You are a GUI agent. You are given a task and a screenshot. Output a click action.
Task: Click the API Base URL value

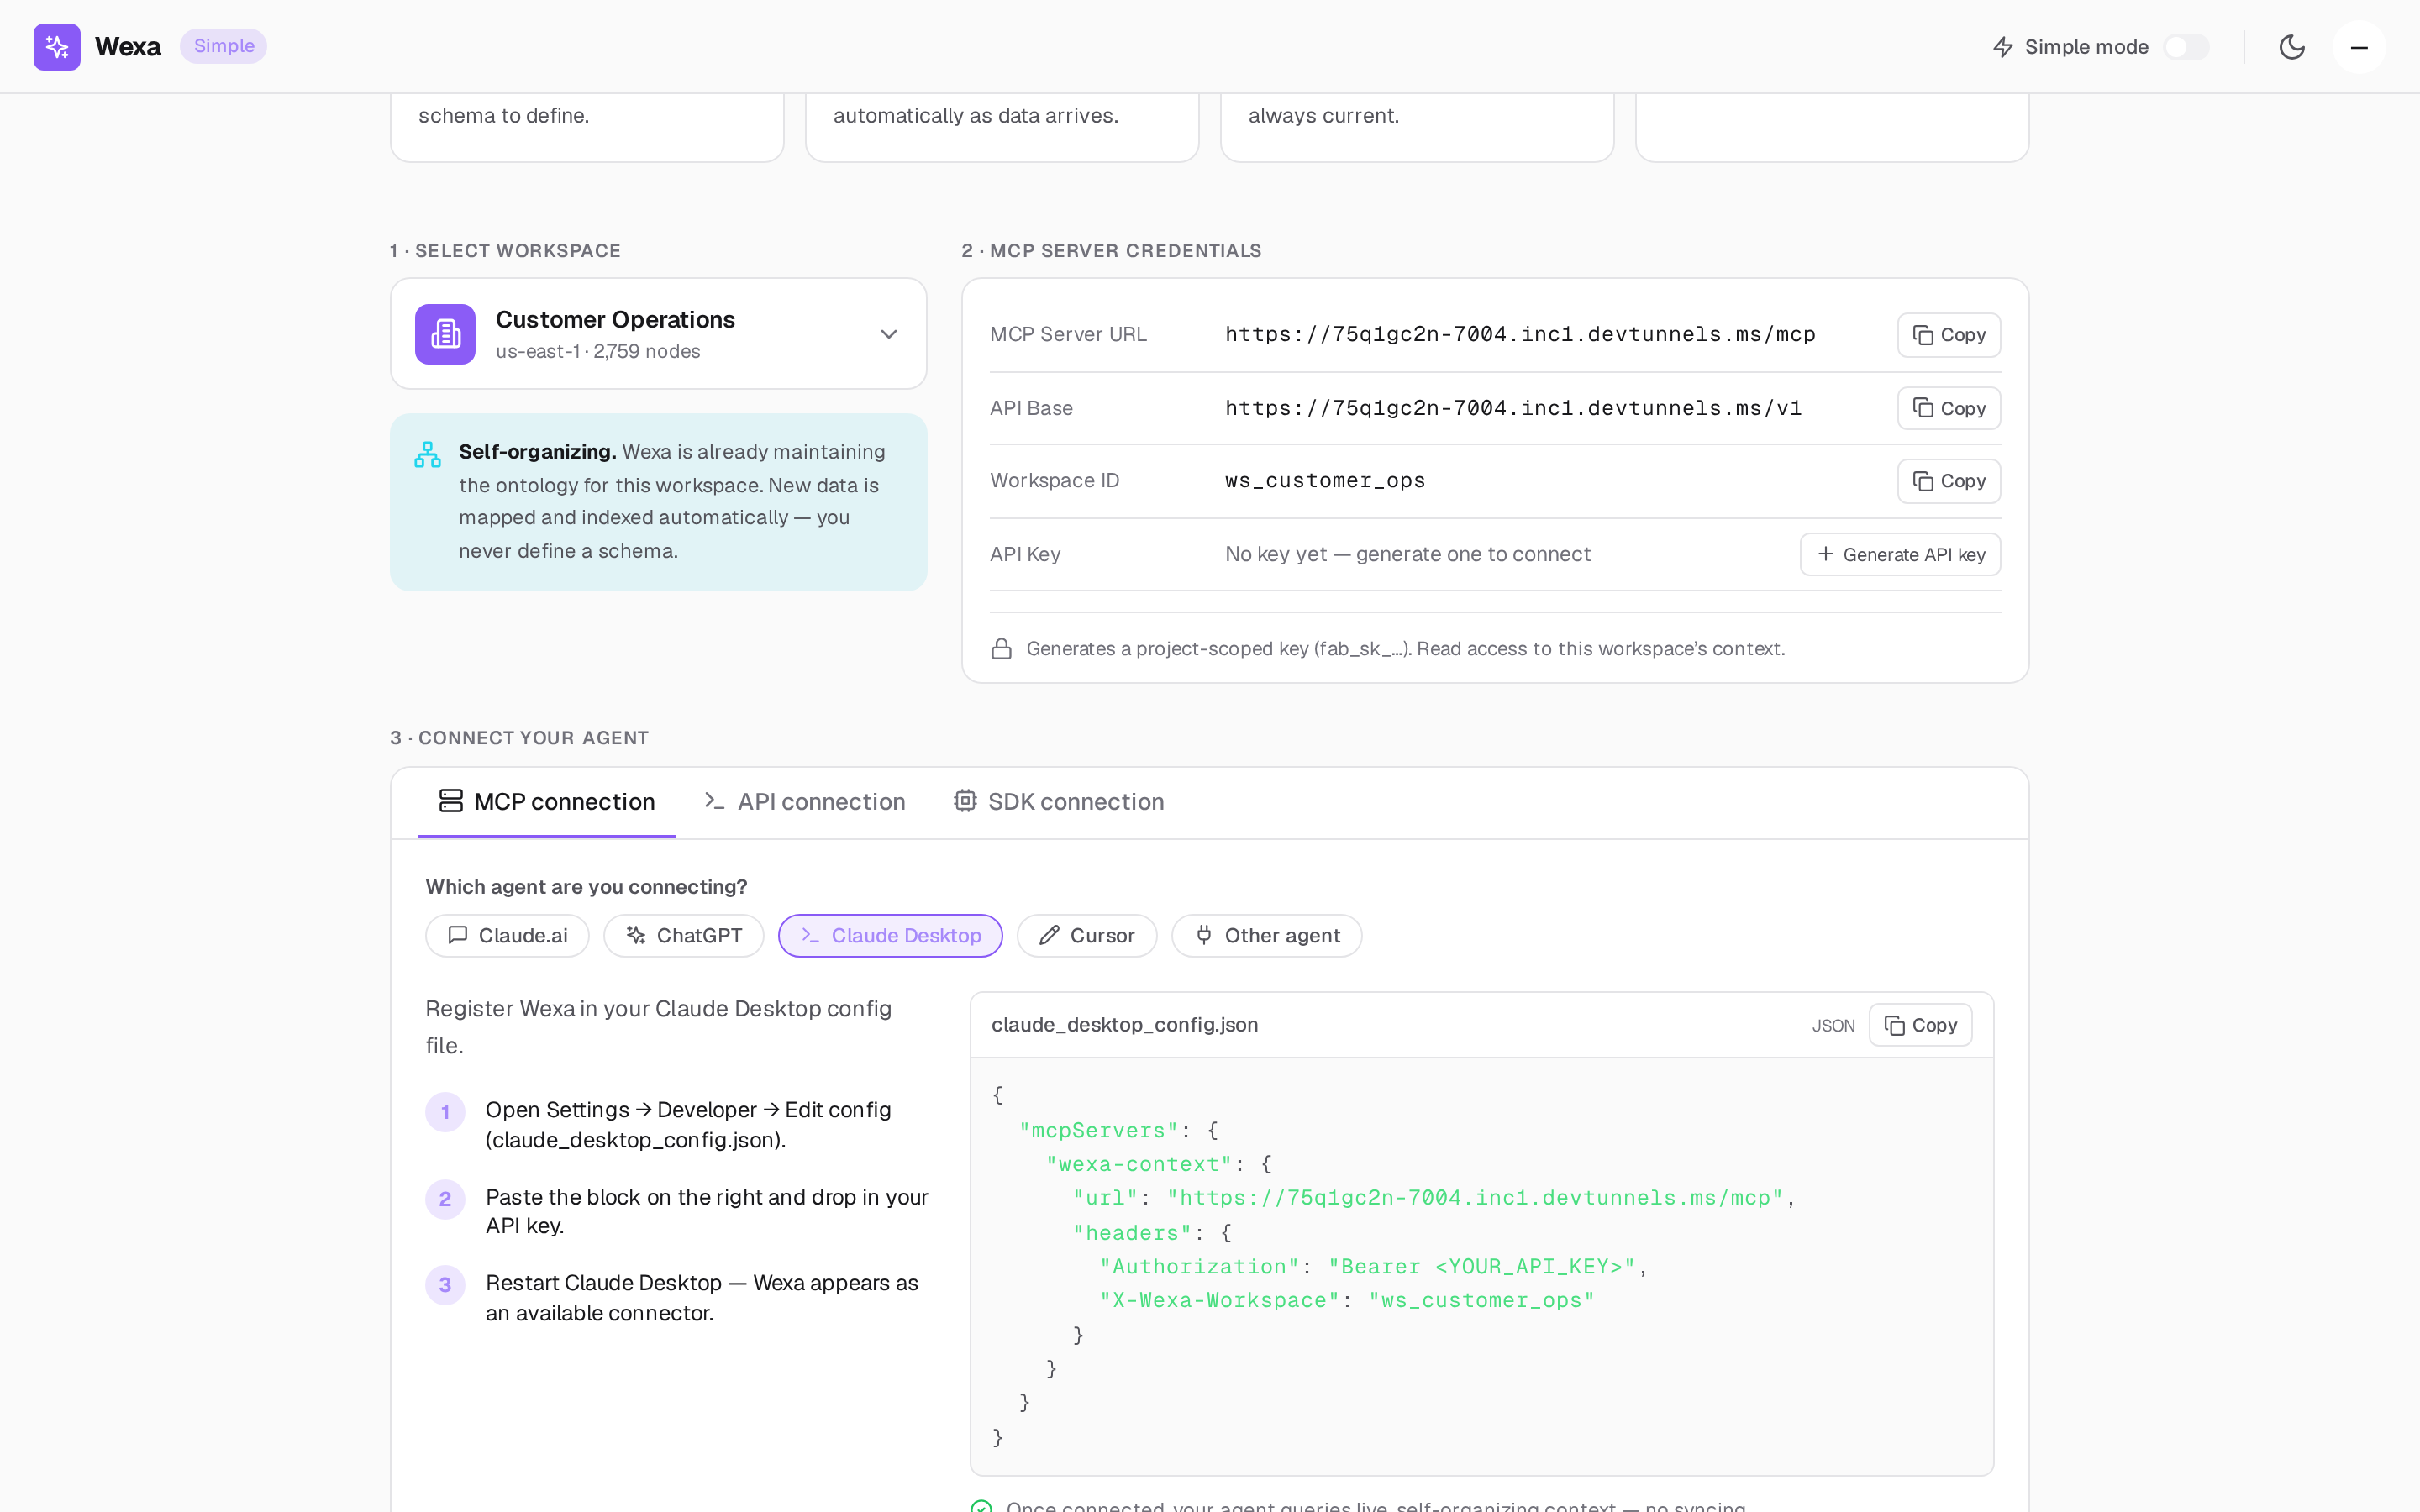tap(1513, 408)
